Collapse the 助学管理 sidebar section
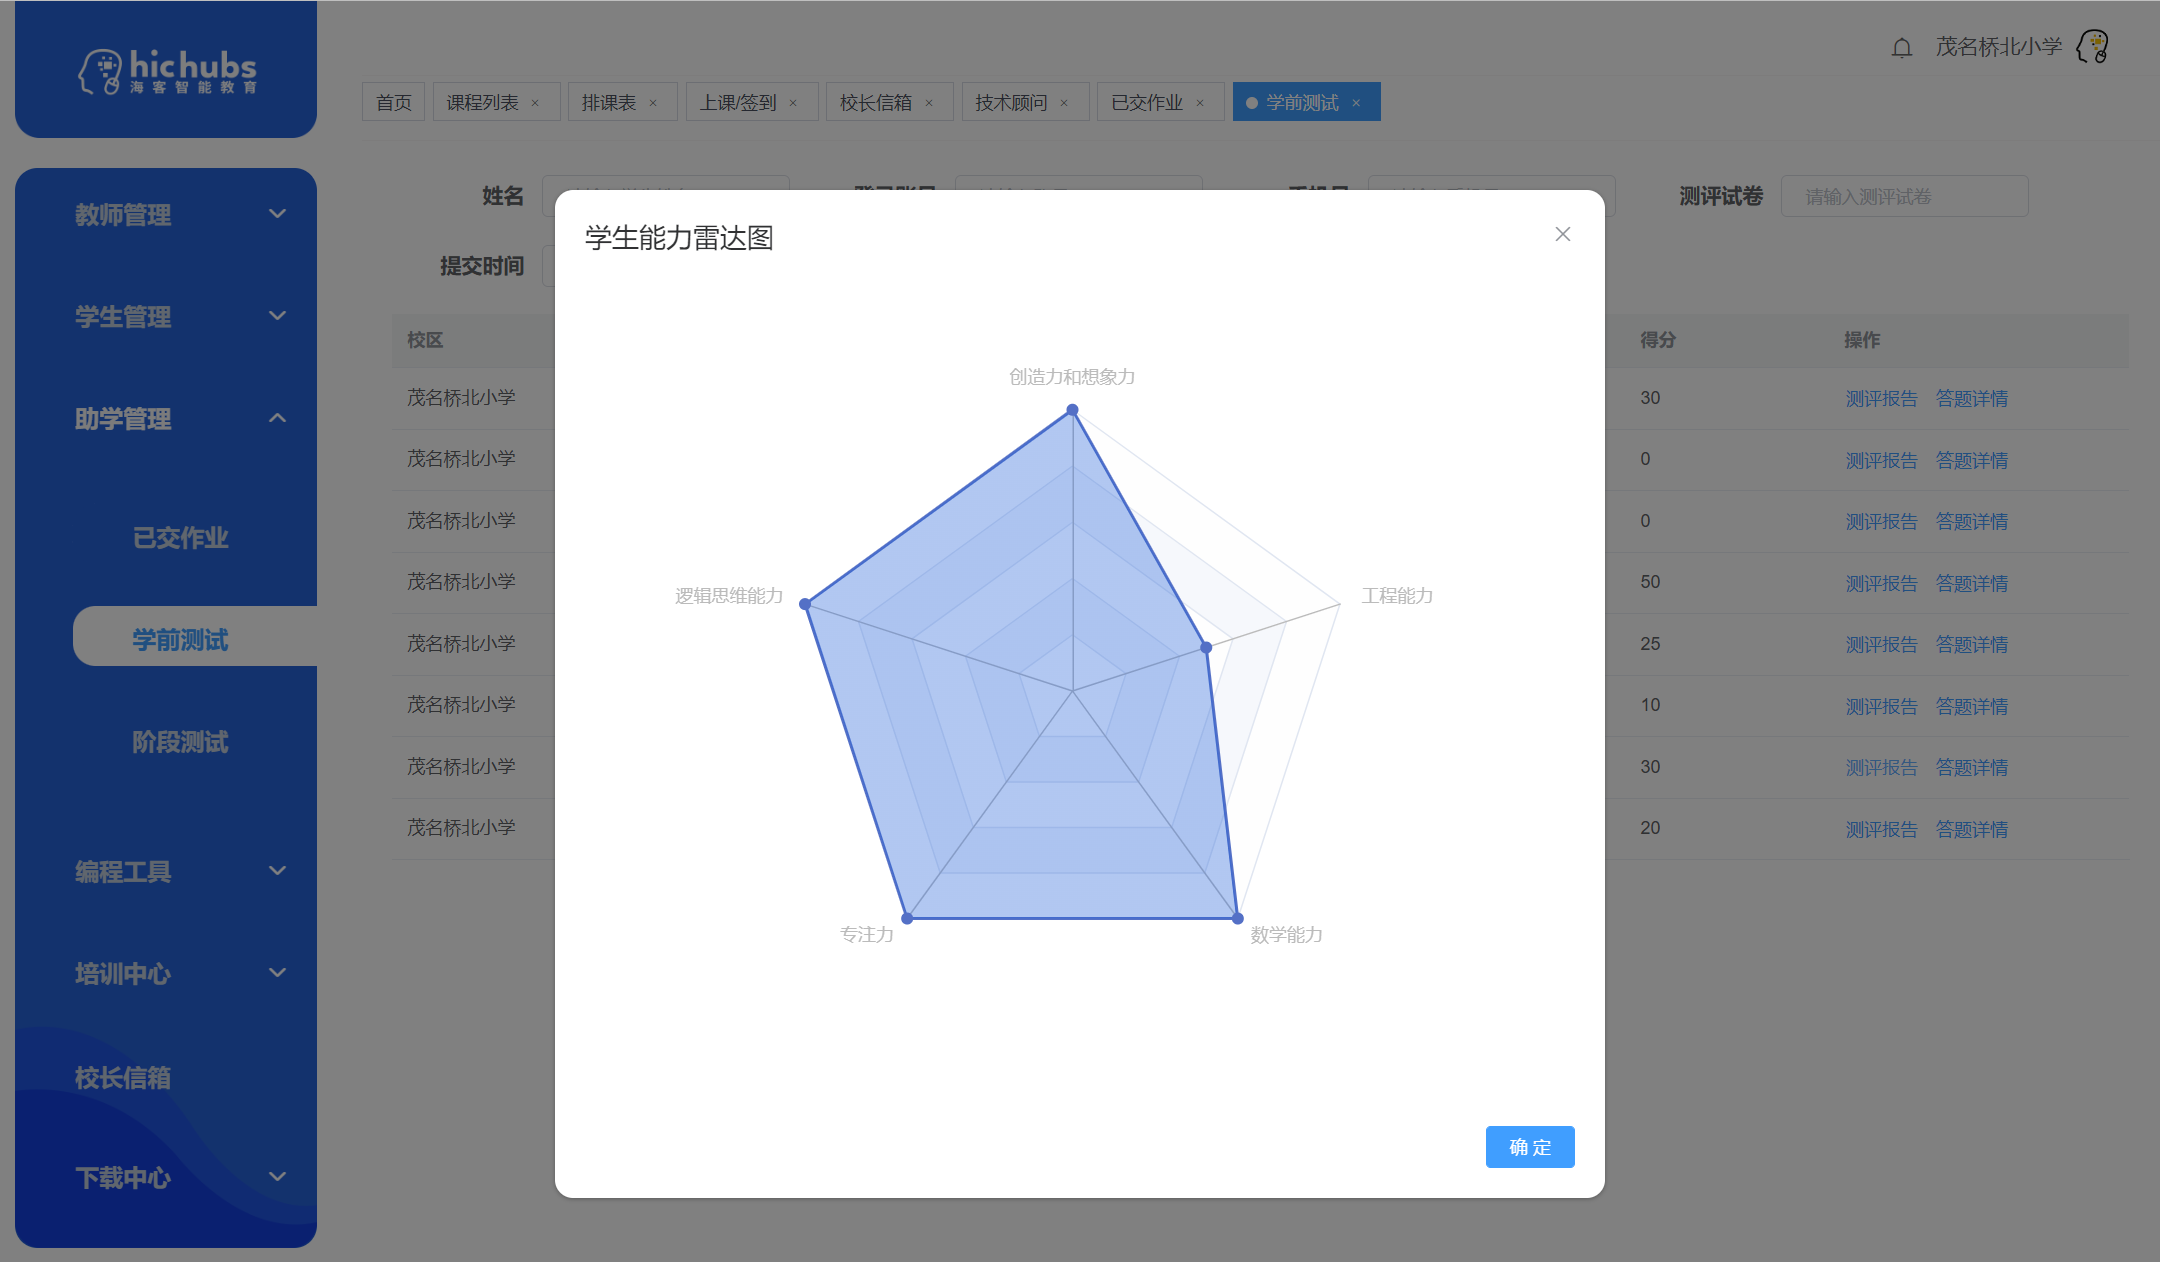Image resolution: width=2160 pixels, height=1262 pixels. [x=165, y=419]
